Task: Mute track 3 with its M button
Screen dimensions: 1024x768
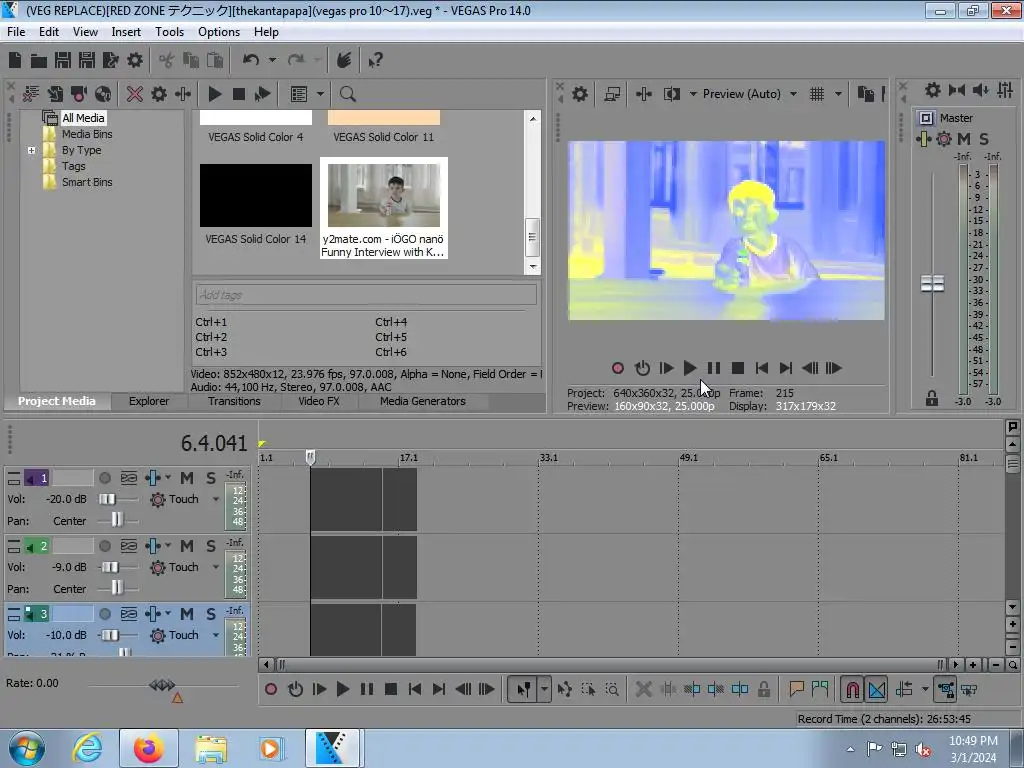Action: click(x=187, y=614)
